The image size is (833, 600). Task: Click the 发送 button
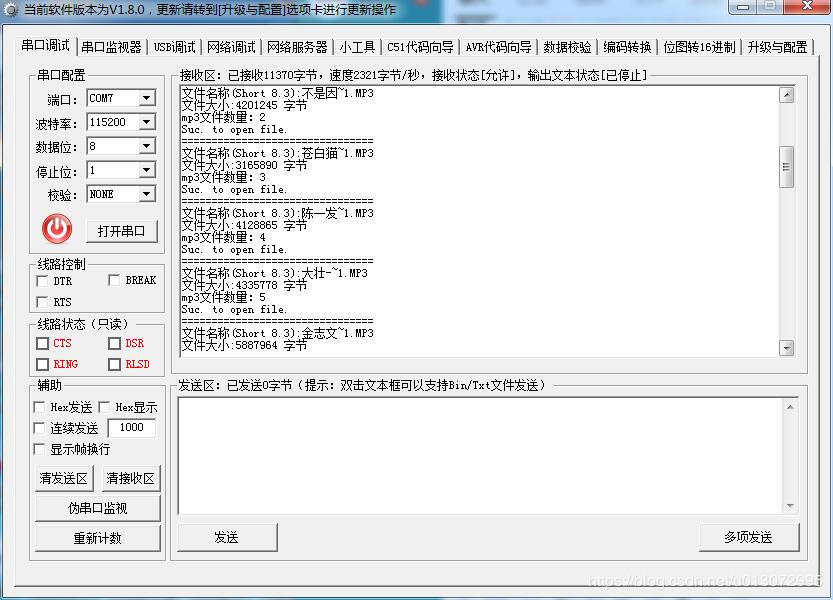pos(227,537)
